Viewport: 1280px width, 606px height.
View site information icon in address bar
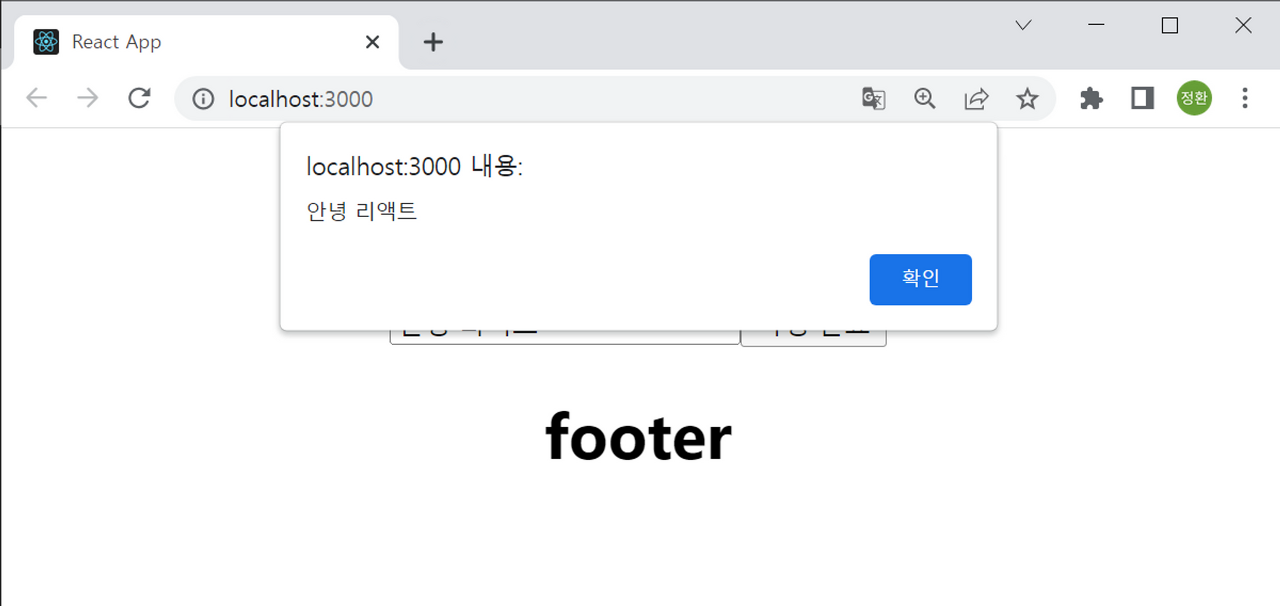203,98
